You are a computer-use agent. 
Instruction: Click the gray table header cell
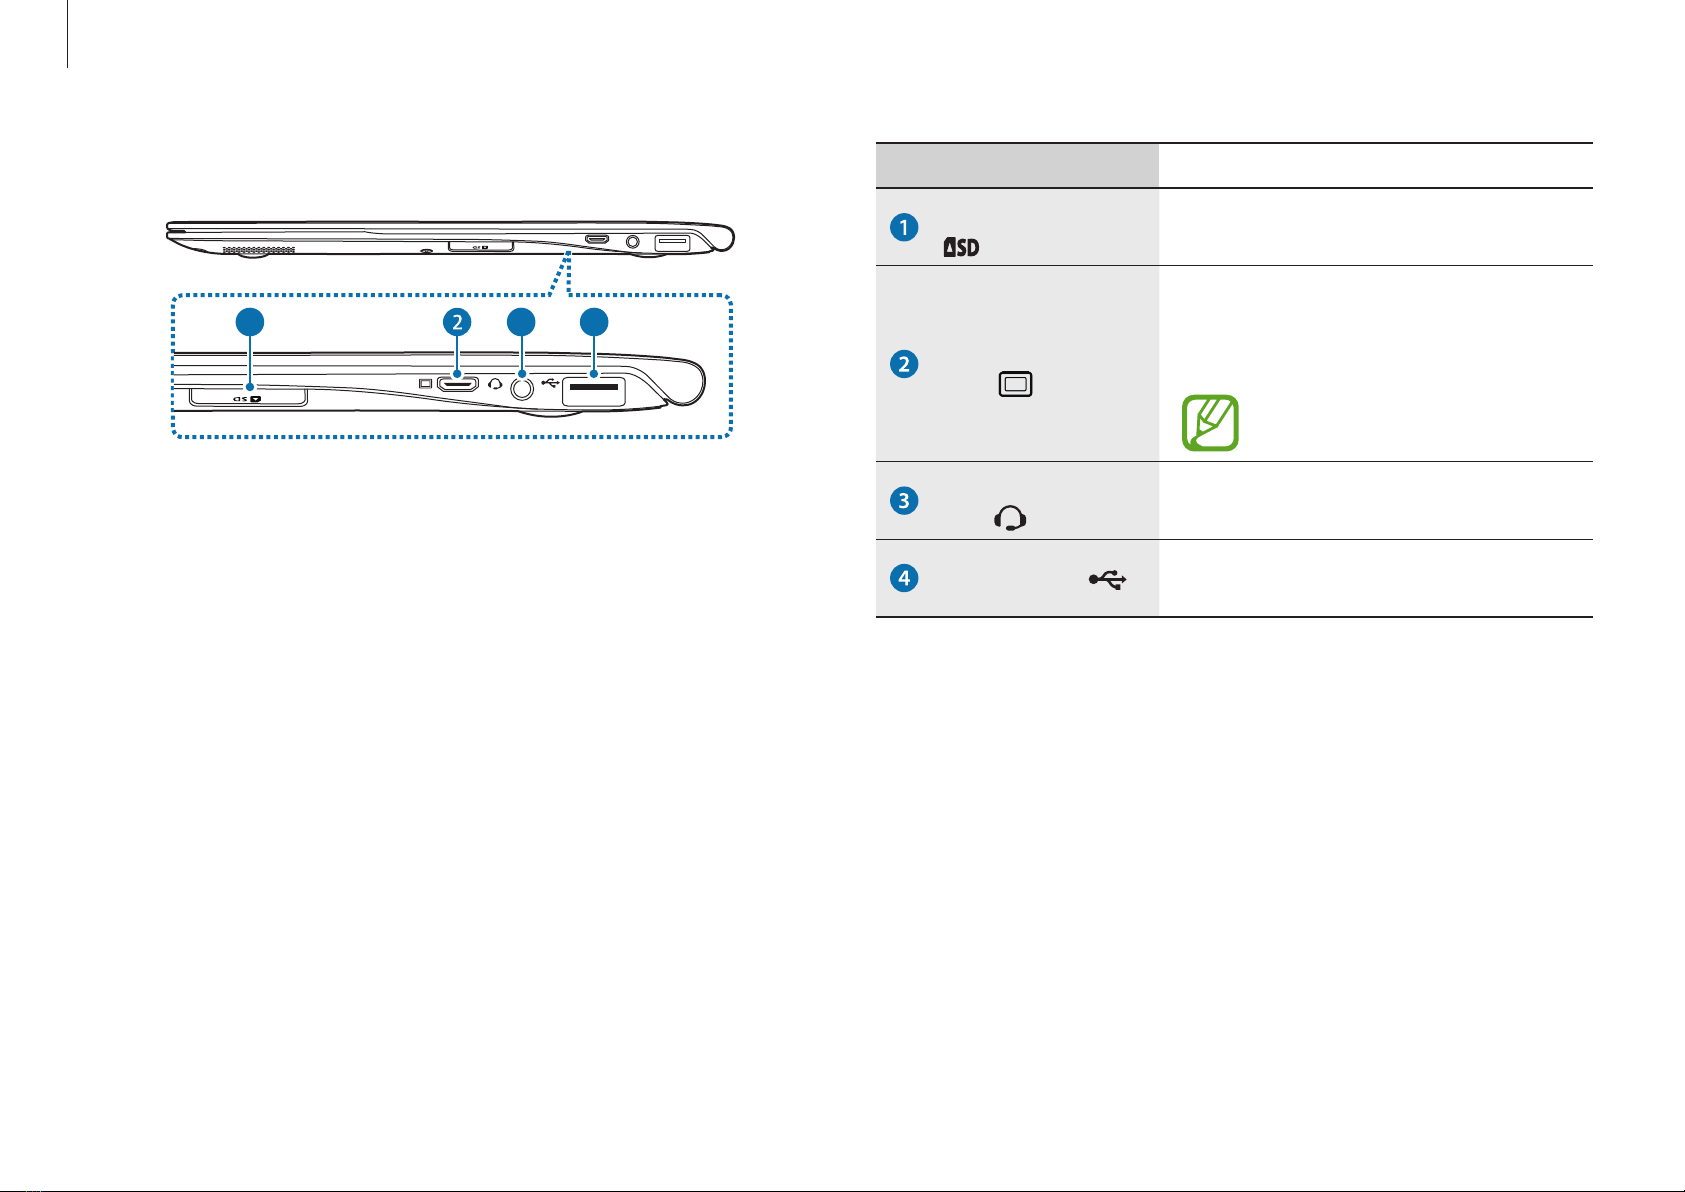tap(1017, 166)
